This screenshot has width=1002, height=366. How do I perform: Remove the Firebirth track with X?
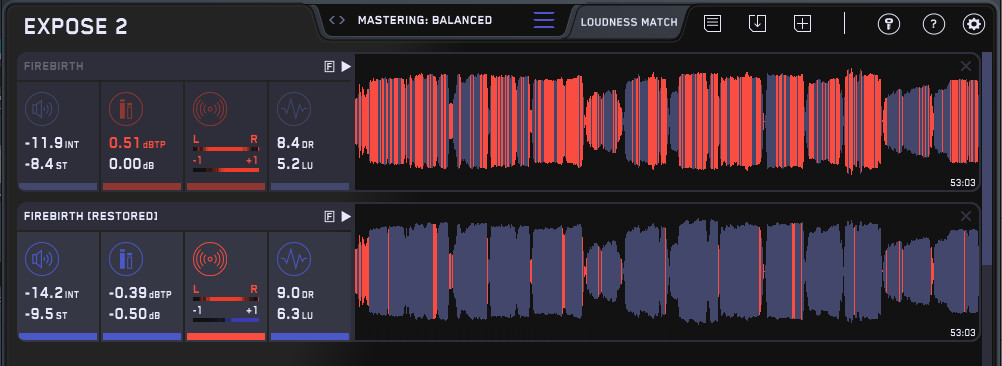coord(966,66)
